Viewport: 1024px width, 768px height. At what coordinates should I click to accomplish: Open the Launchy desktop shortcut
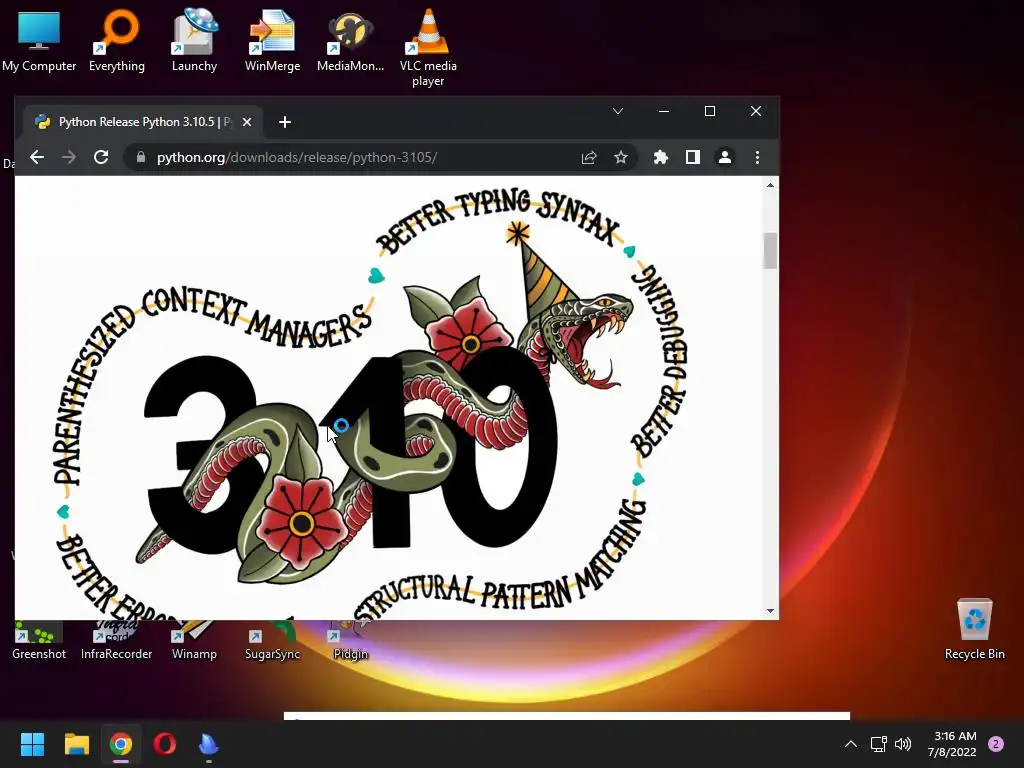(x=194, y=41)
